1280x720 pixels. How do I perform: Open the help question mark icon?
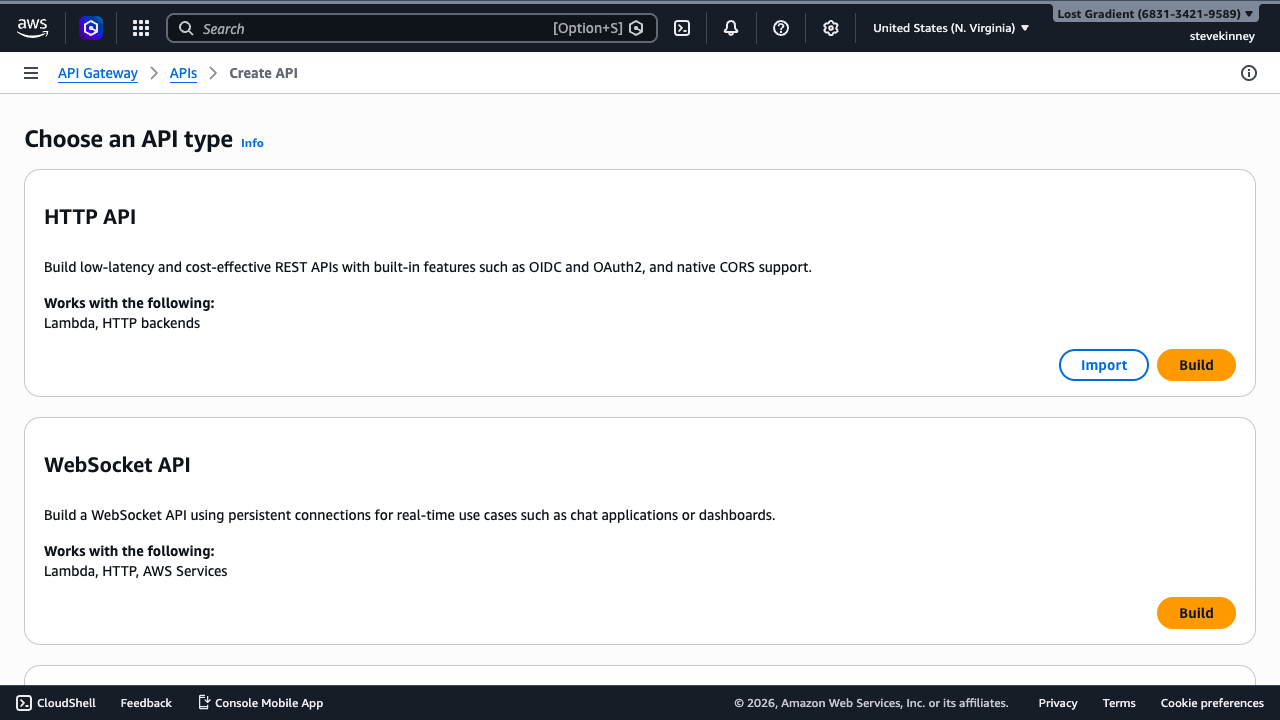click(x=781, y=28)
